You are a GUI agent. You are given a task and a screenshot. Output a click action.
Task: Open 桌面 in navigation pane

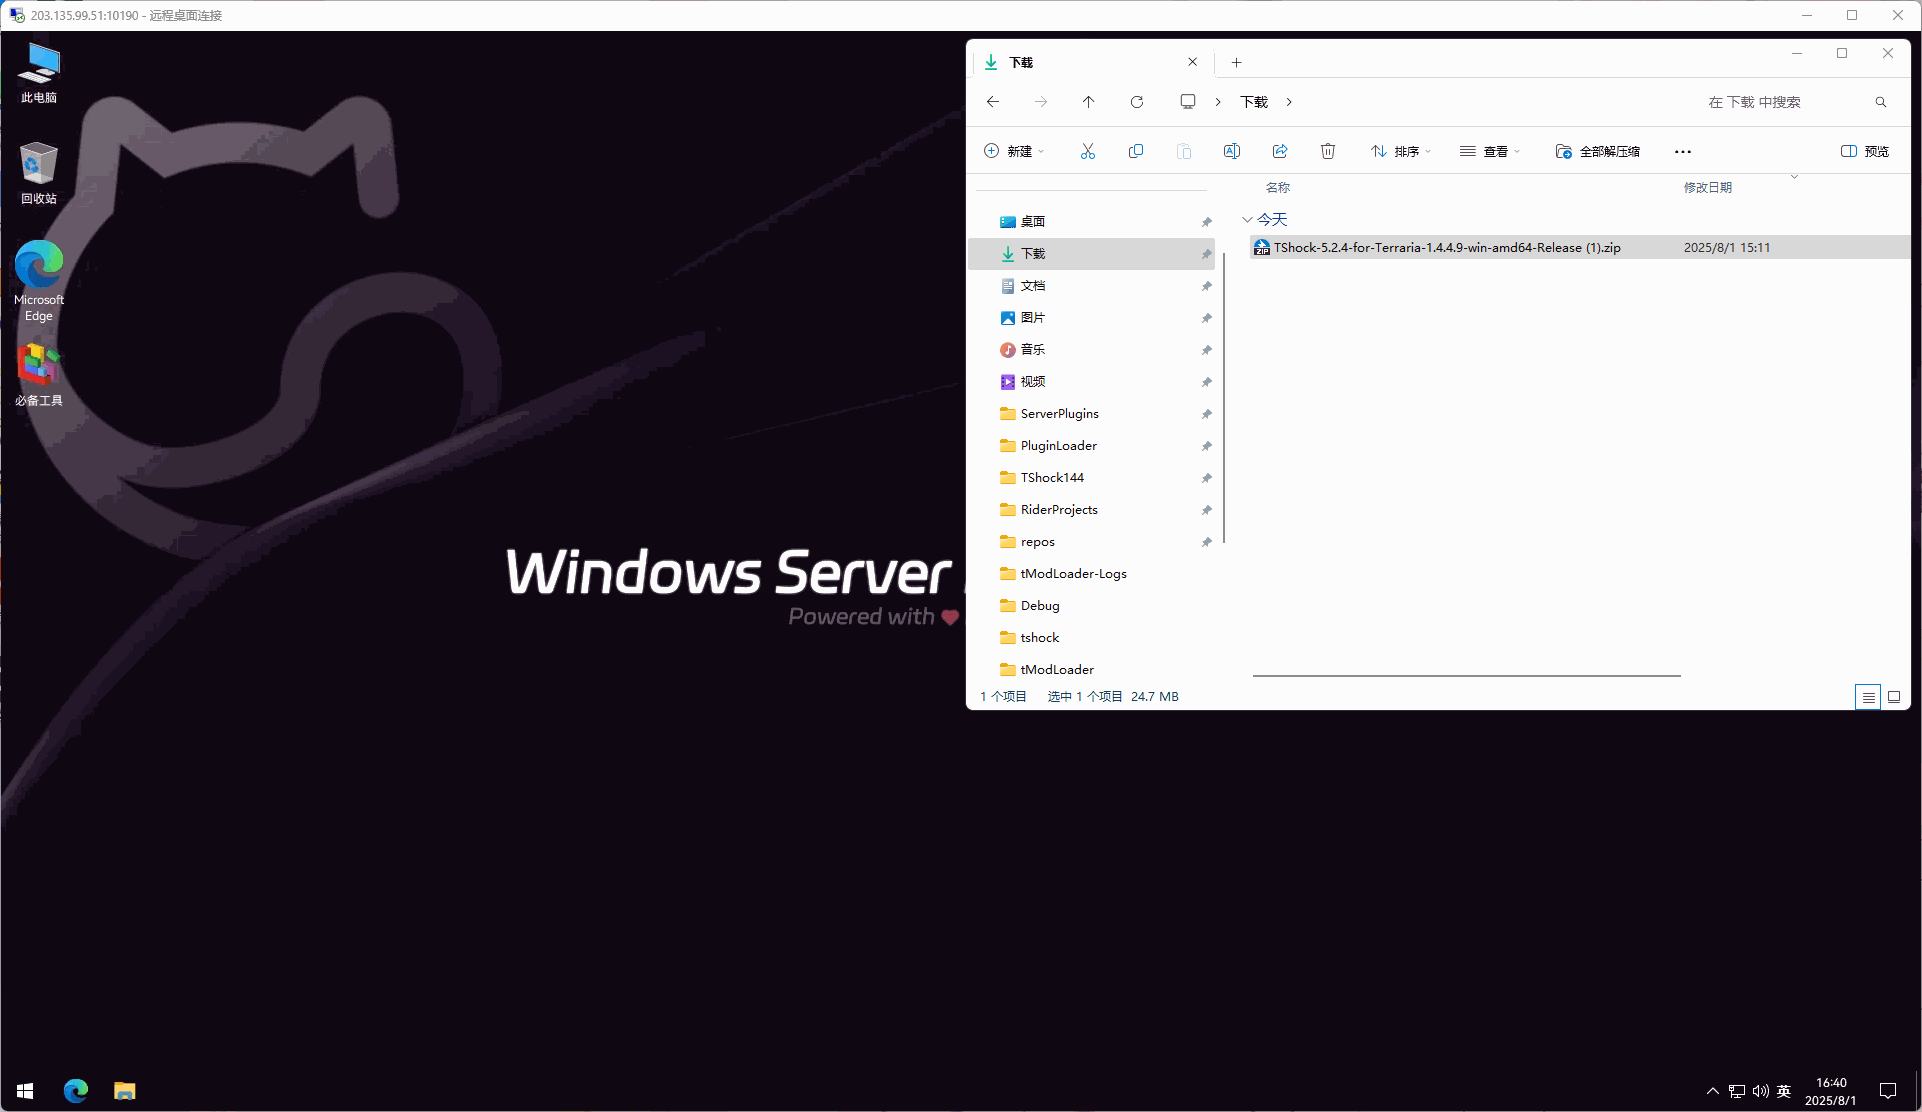click(1092, 222)
